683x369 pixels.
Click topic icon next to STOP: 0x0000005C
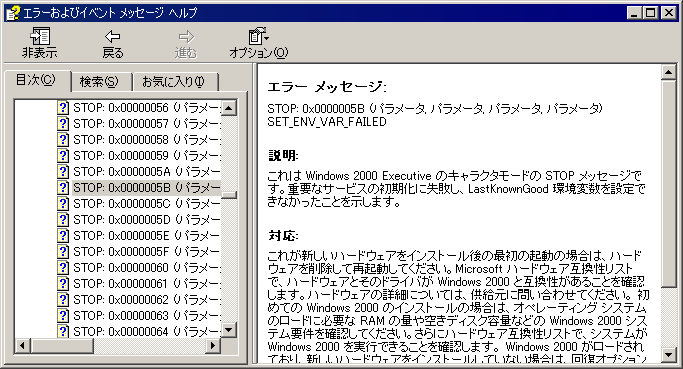pos(63,203)
